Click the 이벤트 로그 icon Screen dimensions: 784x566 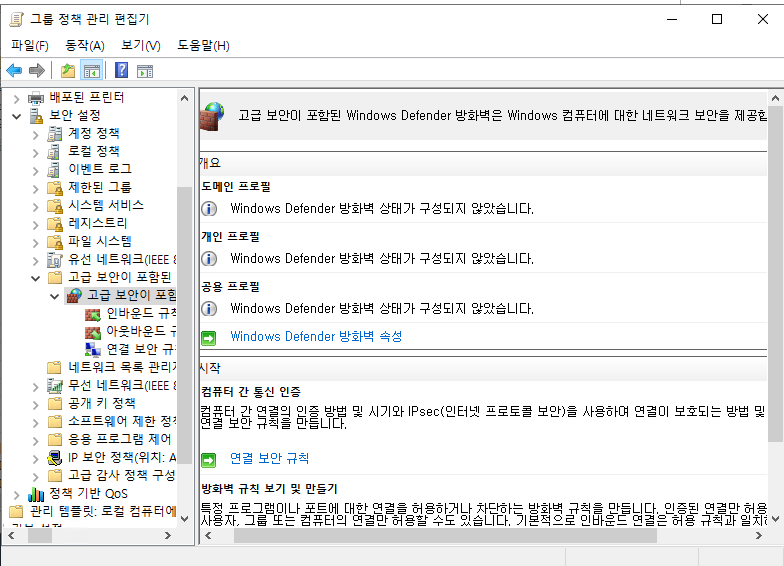point(54,170)
